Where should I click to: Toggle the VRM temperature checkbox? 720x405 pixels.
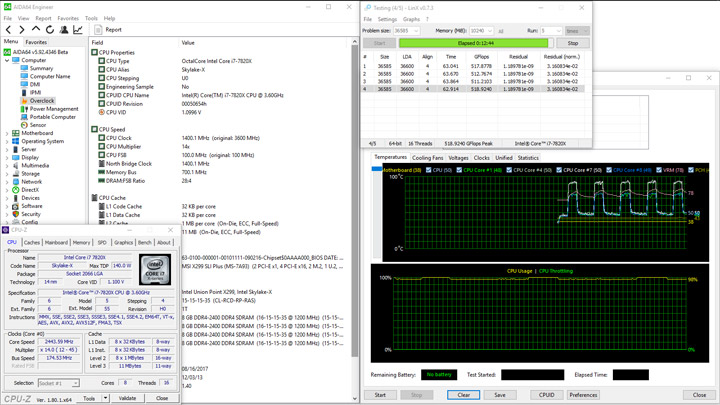point(658,170)
